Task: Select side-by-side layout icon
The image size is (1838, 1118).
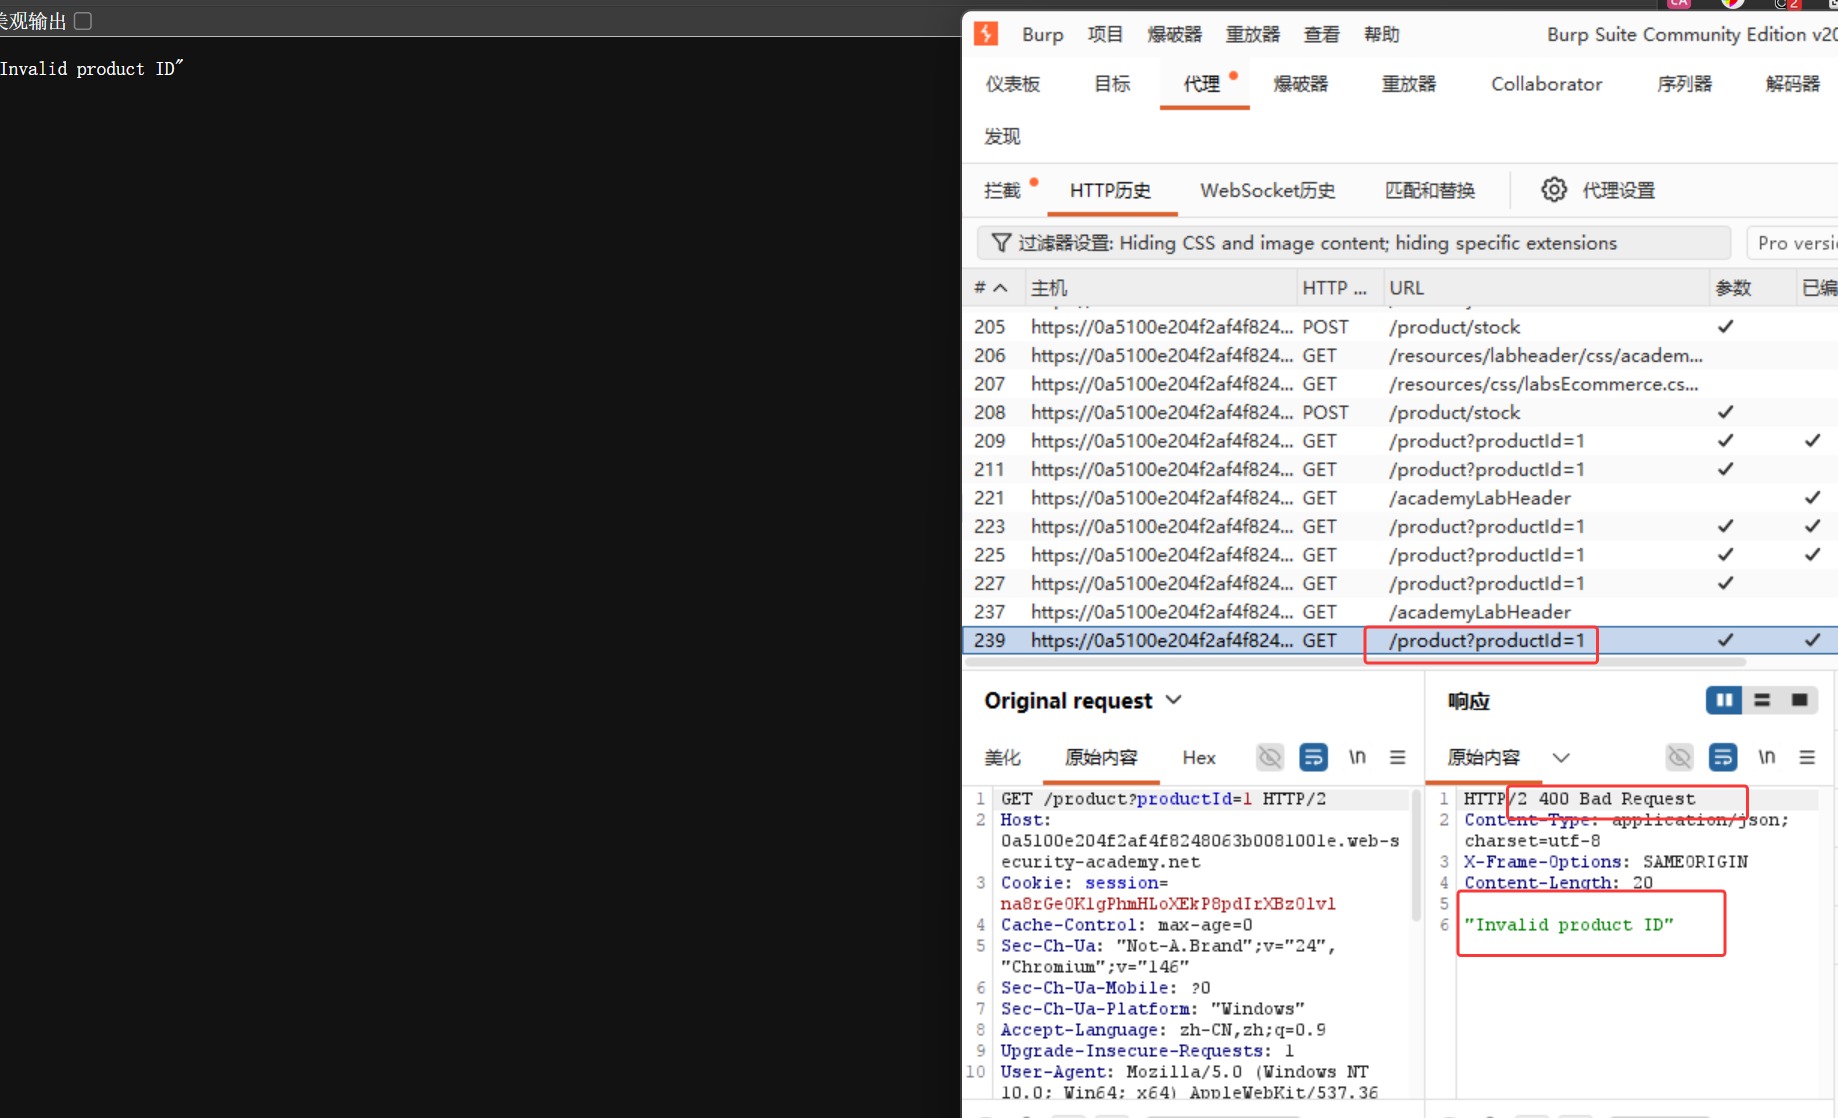Action: 1724,700
